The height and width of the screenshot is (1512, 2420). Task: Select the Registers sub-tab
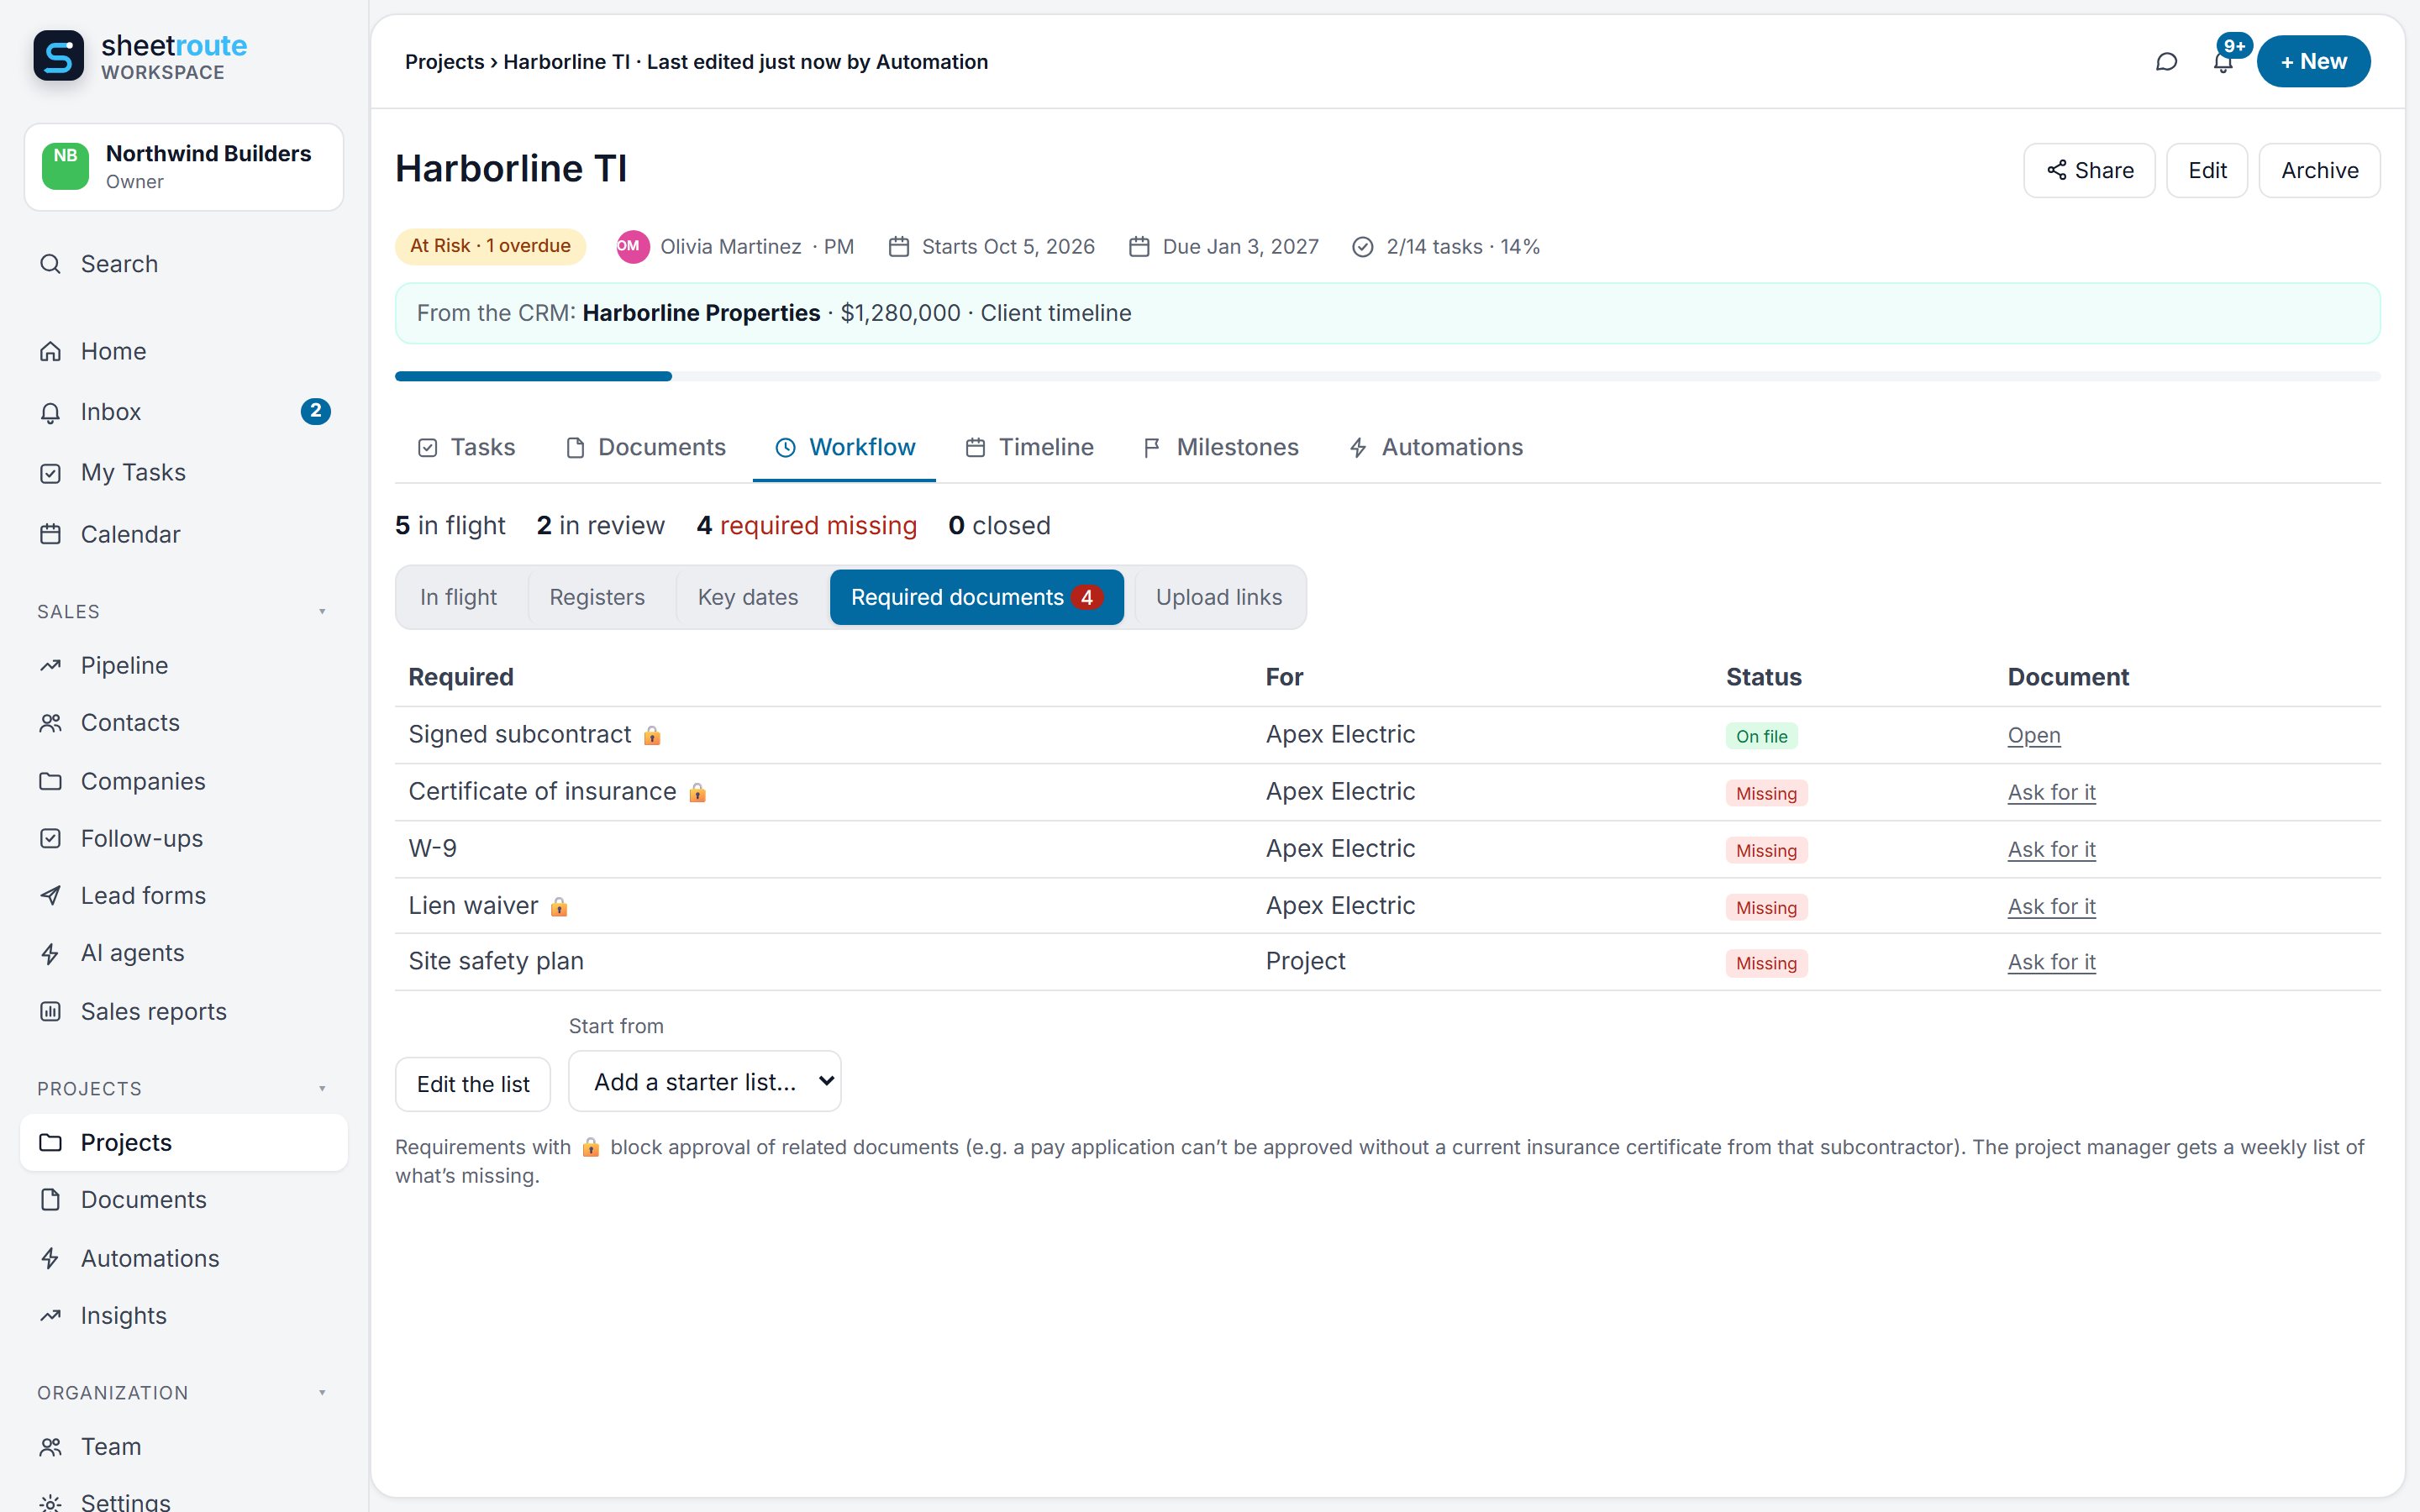coord(597,597)
